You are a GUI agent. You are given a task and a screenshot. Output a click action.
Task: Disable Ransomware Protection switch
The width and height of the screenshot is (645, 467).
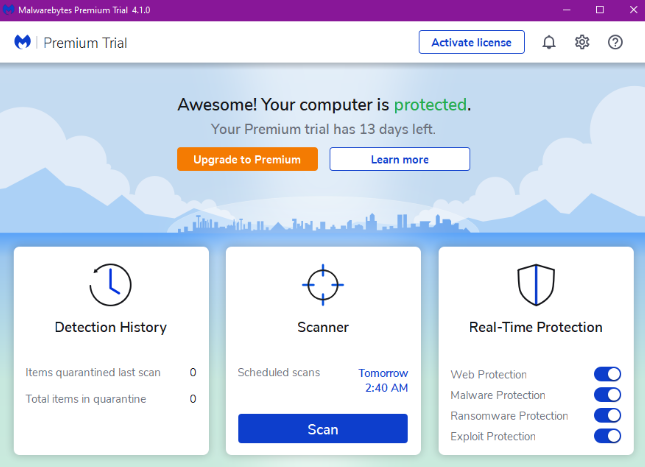tap(607, 415)
